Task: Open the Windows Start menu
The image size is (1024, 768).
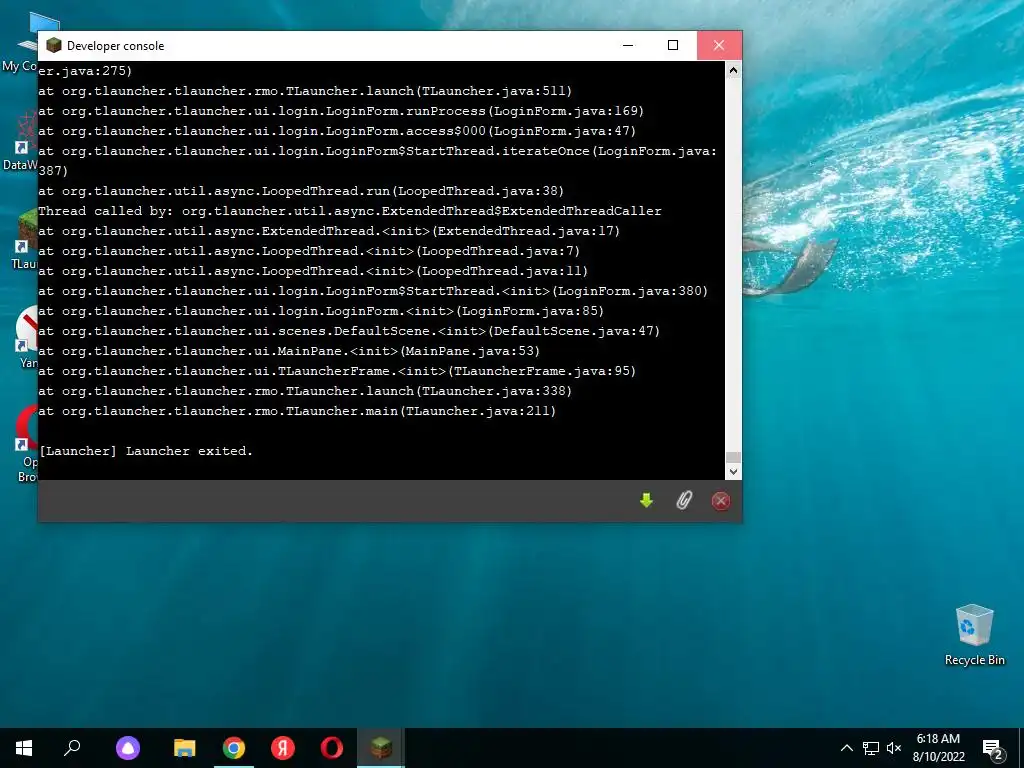Action: coord(24,748)
